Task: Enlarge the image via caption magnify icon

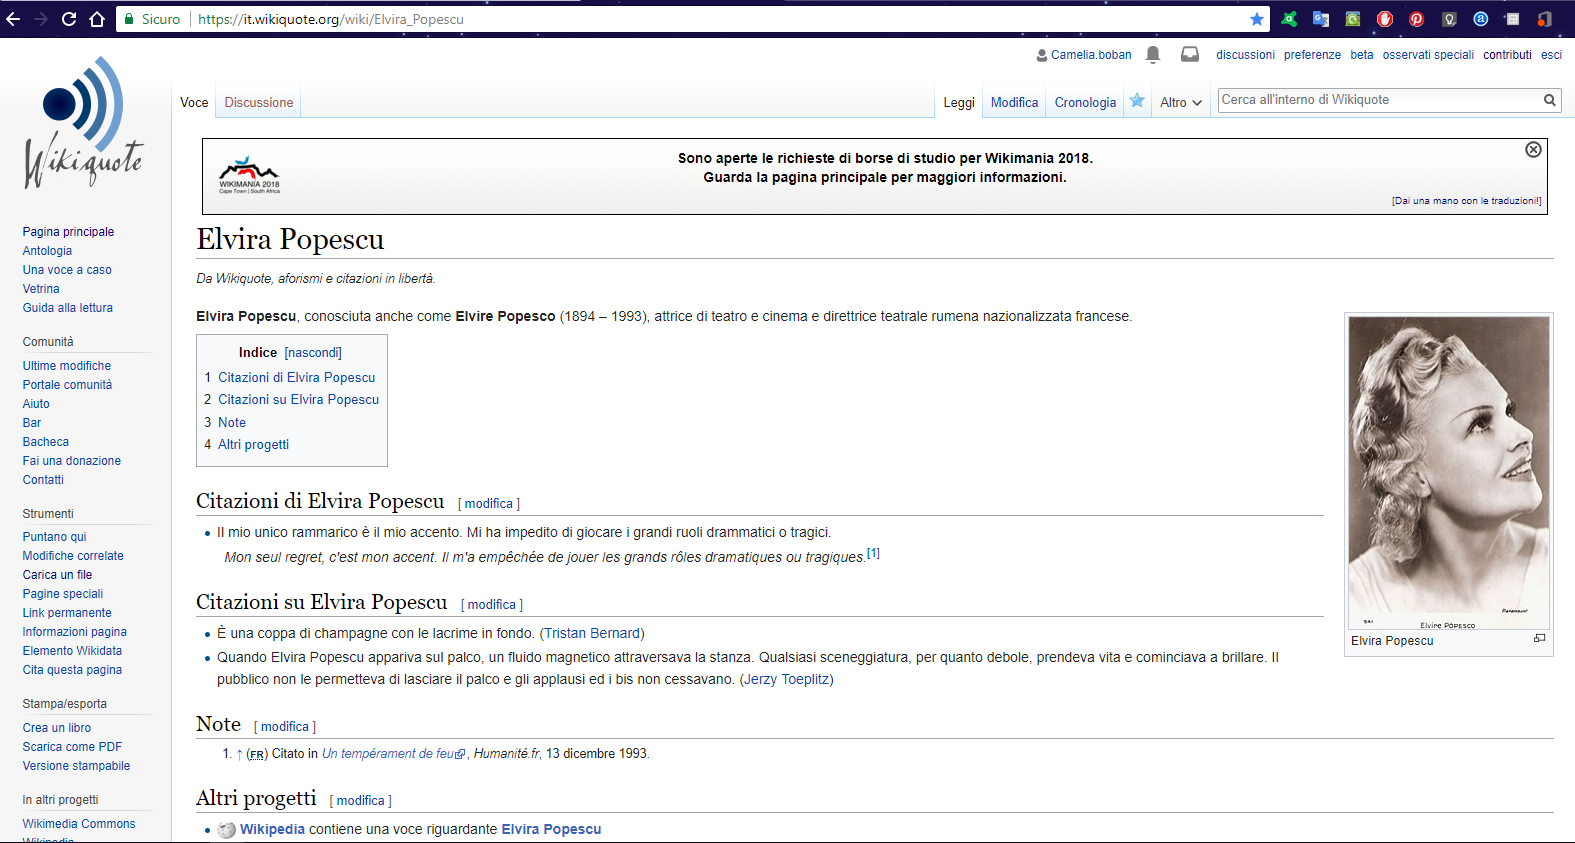Action: pos(1539,638)
